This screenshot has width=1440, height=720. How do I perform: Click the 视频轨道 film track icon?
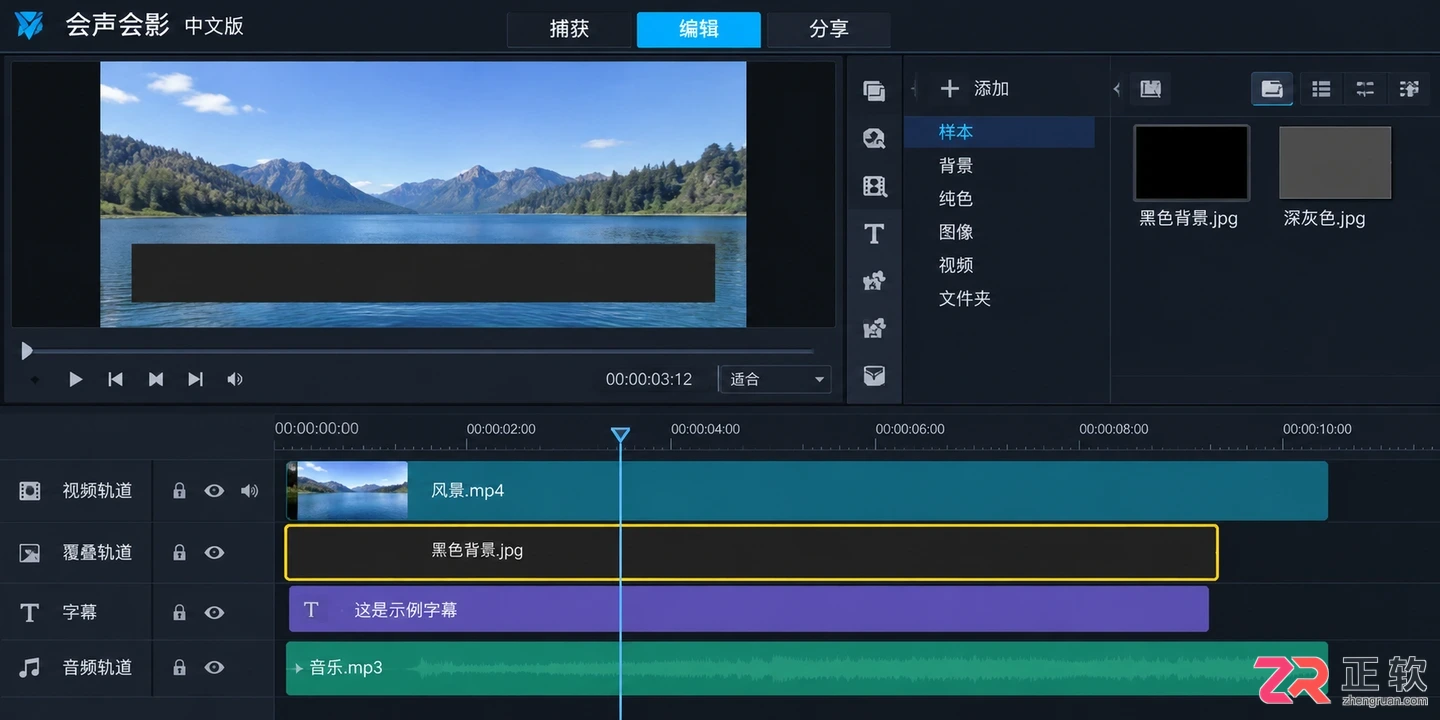point(30,491)
